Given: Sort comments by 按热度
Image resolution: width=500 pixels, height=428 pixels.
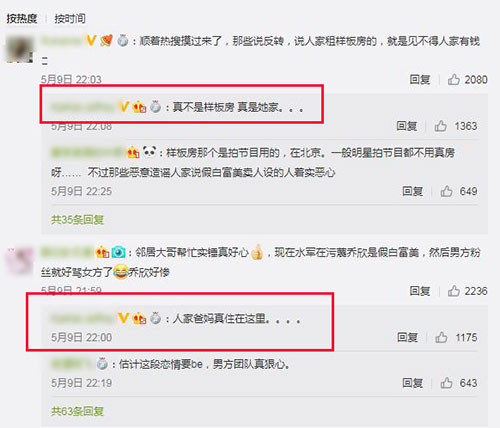Looking at the screenshot, I should click(x=22, y=18).
